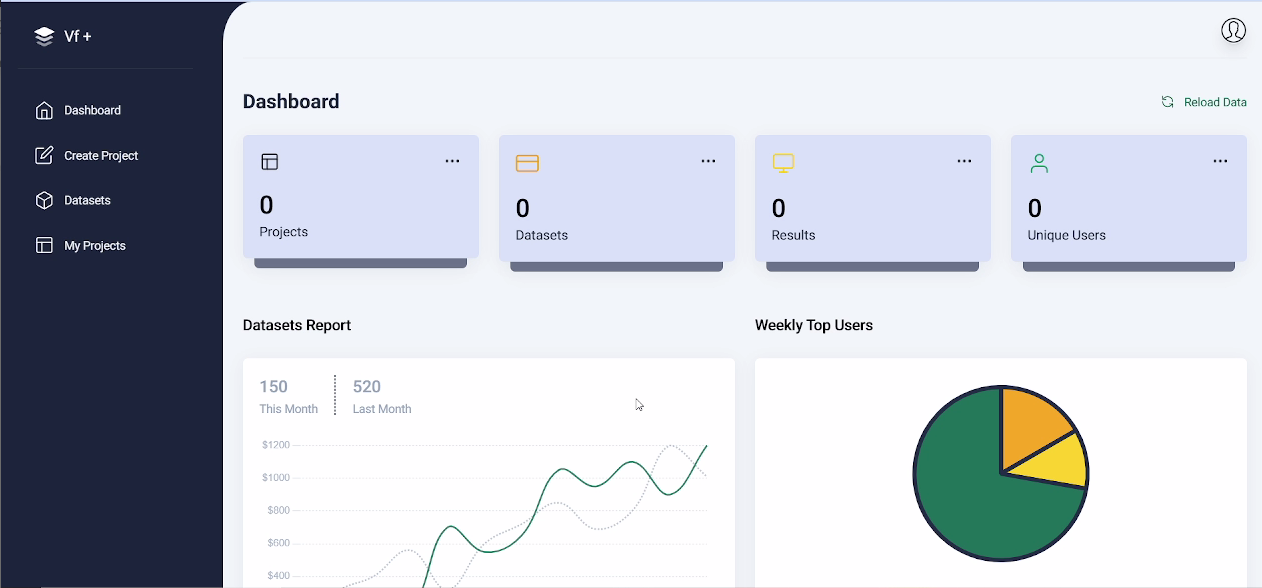This screenshot has height=588, width=1262.
Task: Click the Projects card table icon
Action: 269,161
